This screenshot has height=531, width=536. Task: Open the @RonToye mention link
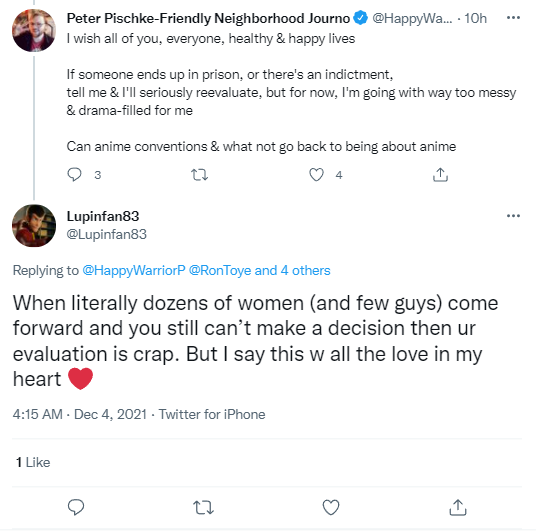click(220, 270)
